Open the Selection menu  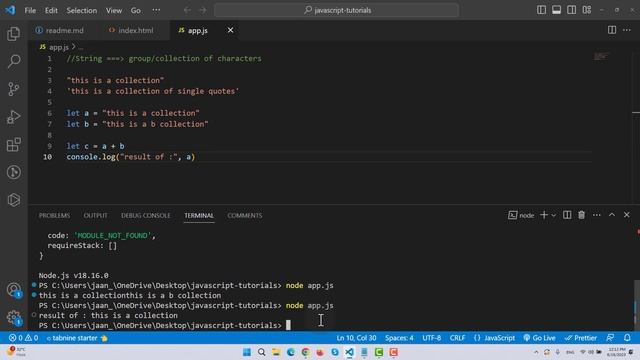[82, 10]
